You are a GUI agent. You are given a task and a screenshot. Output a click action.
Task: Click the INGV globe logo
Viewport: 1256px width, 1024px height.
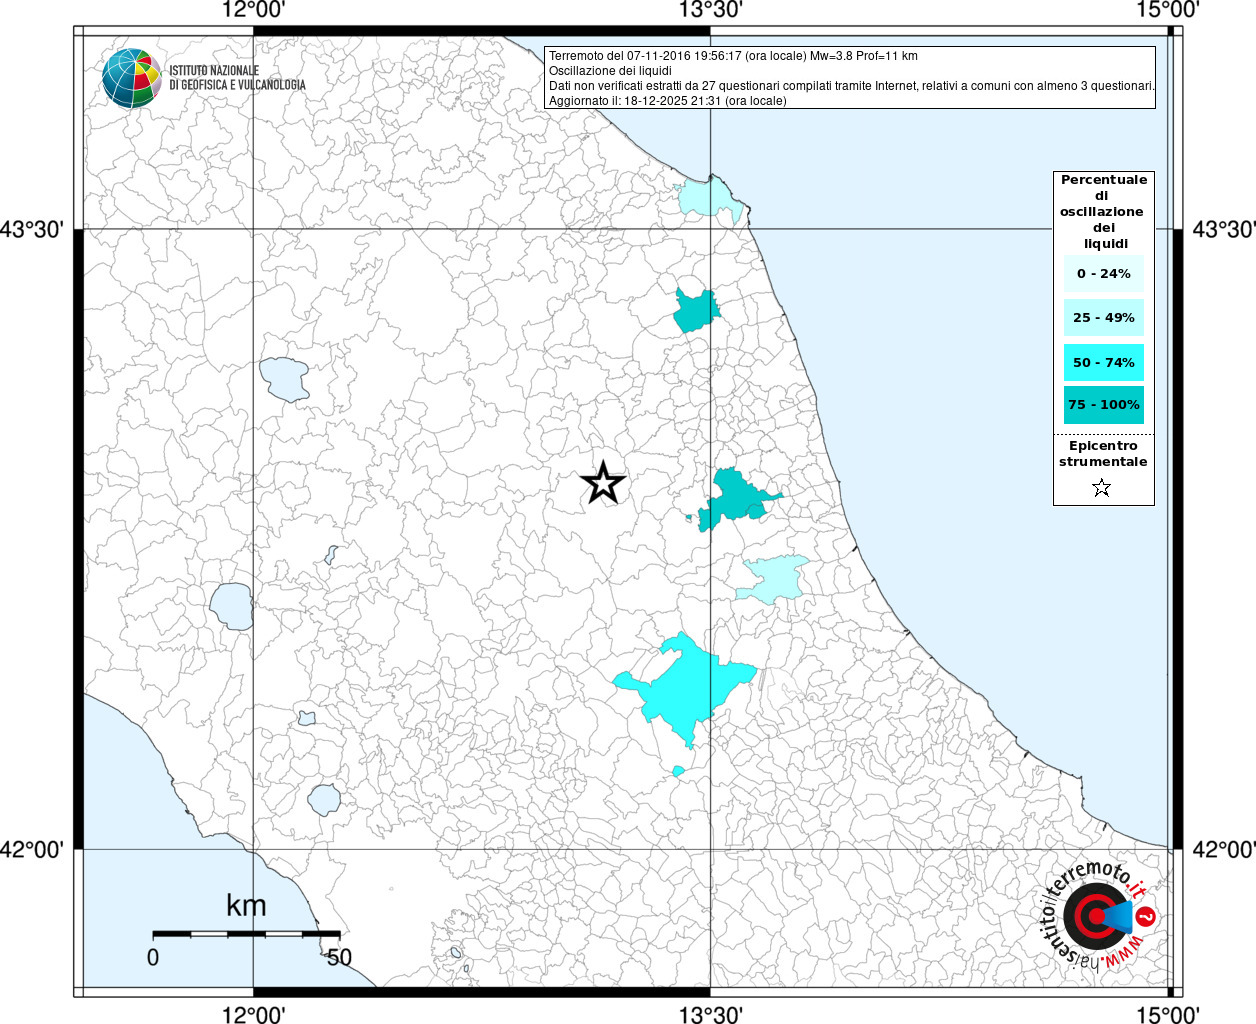click(x=131, y=78)
